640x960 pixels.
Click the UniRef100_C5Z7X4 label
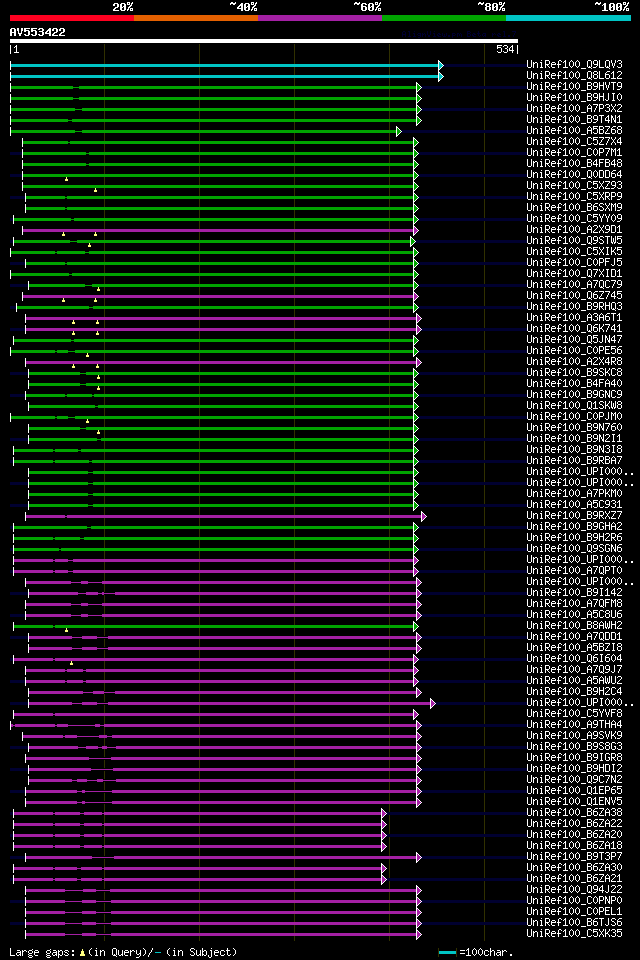pyautogui.click(x=574, y=141)
